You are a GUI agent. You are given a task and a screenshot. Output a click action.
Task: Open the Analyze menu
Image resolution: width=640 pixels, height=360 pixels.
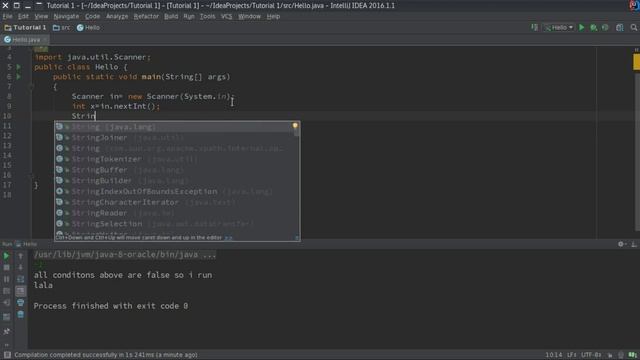pyautogui.click(x=117, y=16)
